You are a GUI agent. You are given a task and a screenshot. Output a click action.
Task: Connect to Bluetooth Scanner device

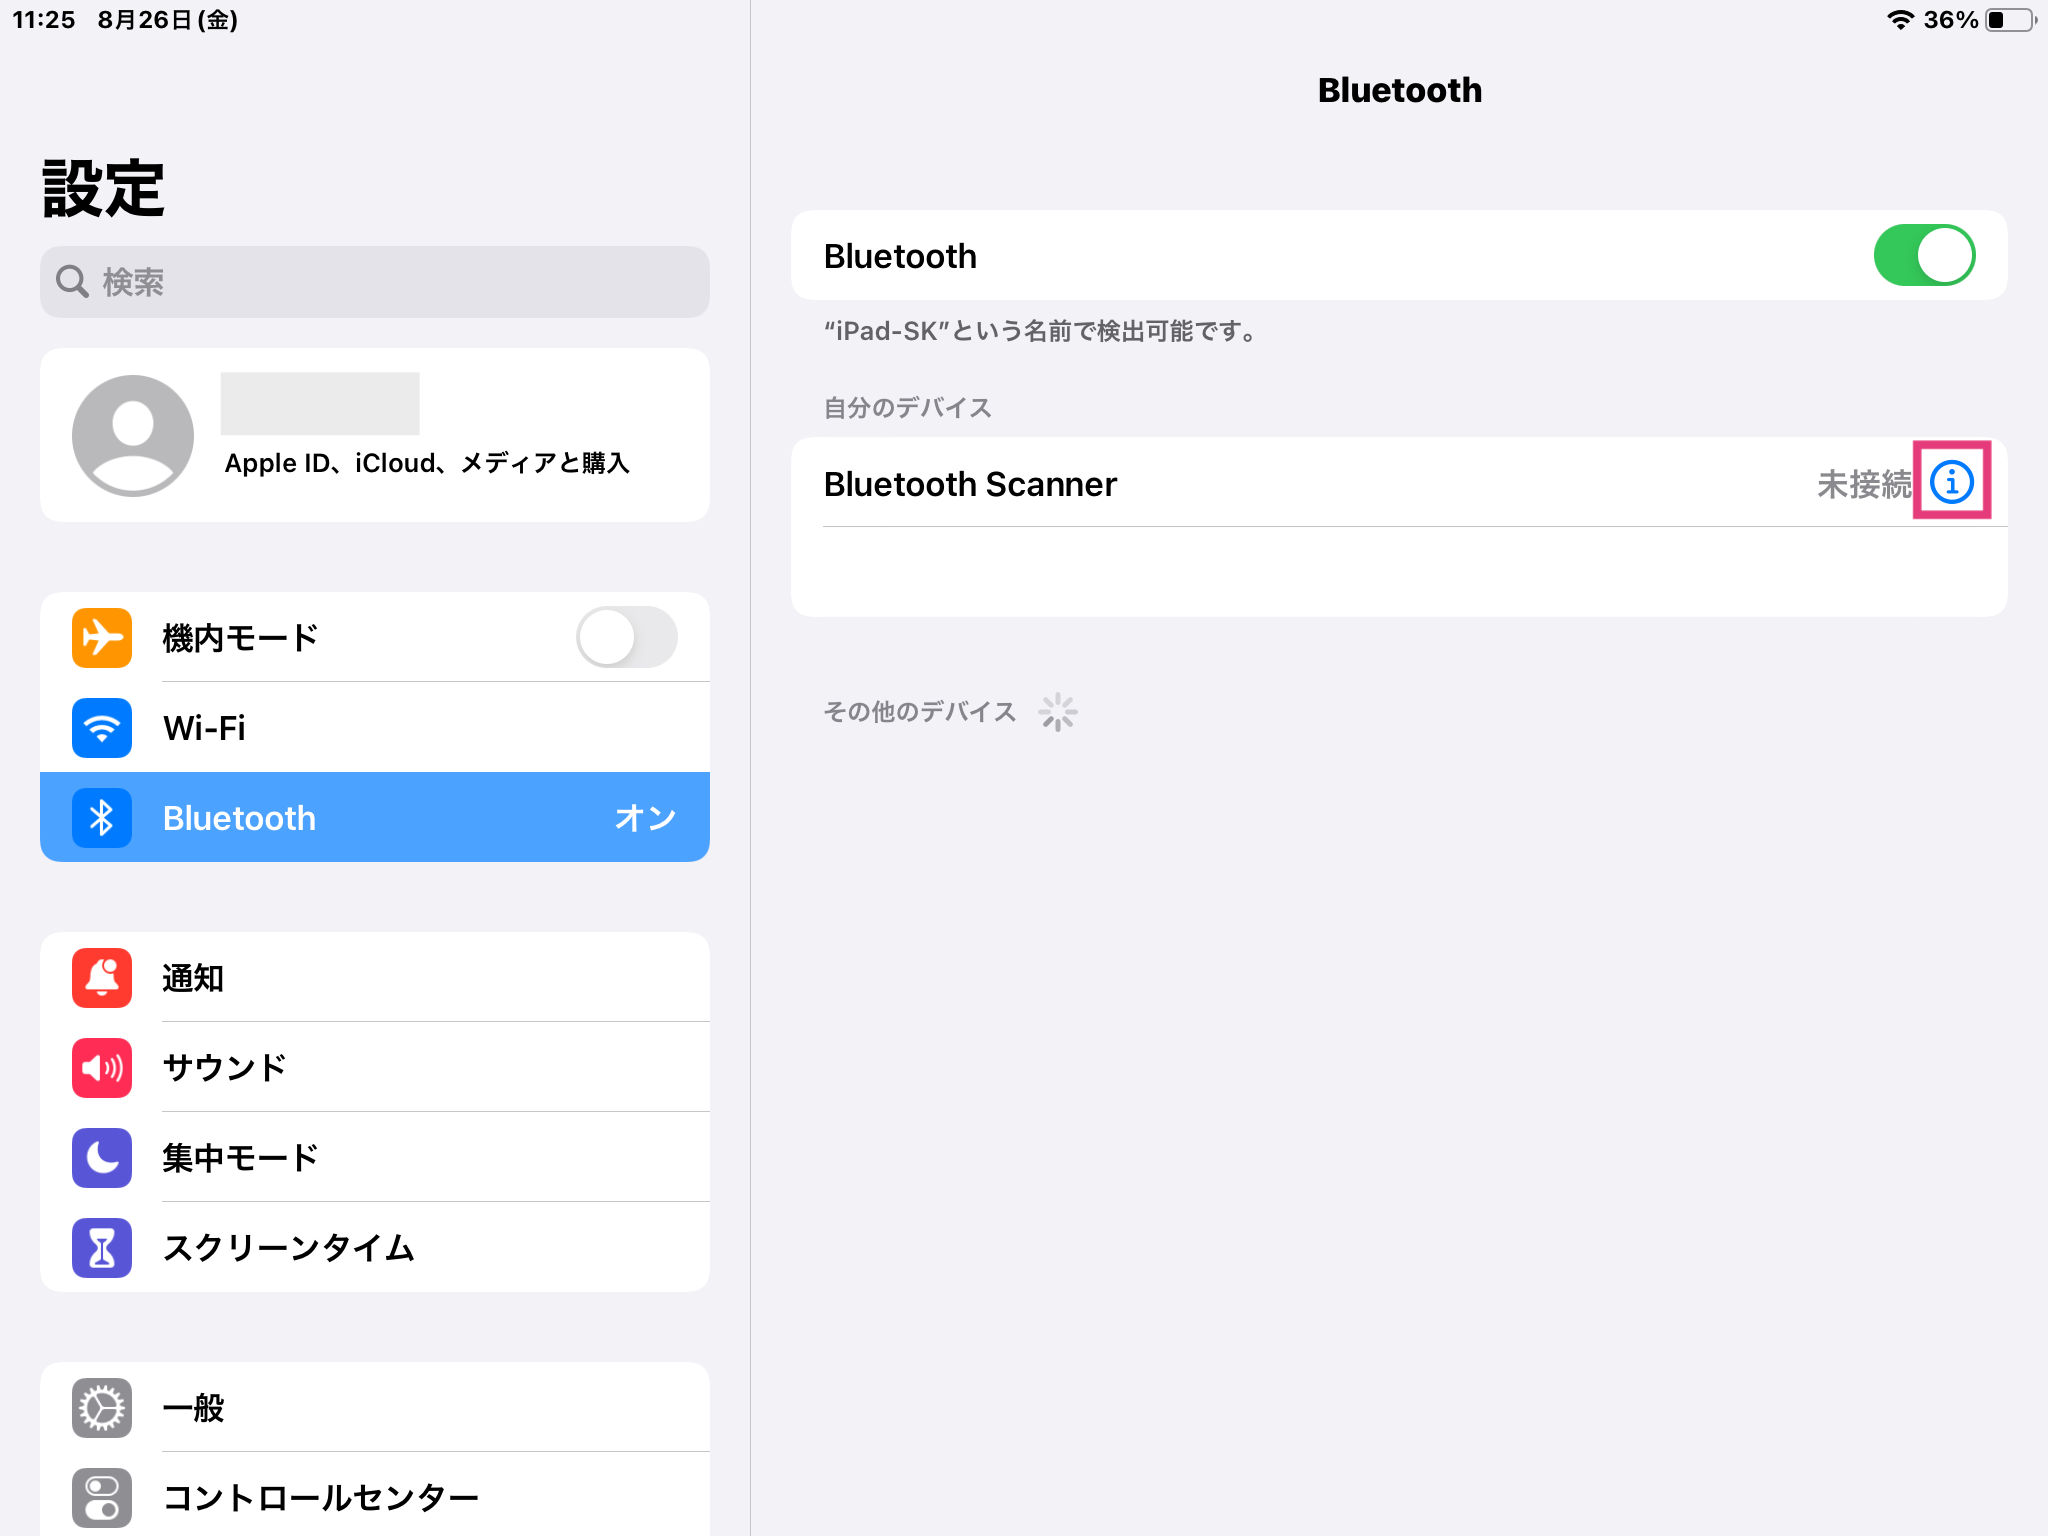pyautogui.click(x=1399, y=483)
